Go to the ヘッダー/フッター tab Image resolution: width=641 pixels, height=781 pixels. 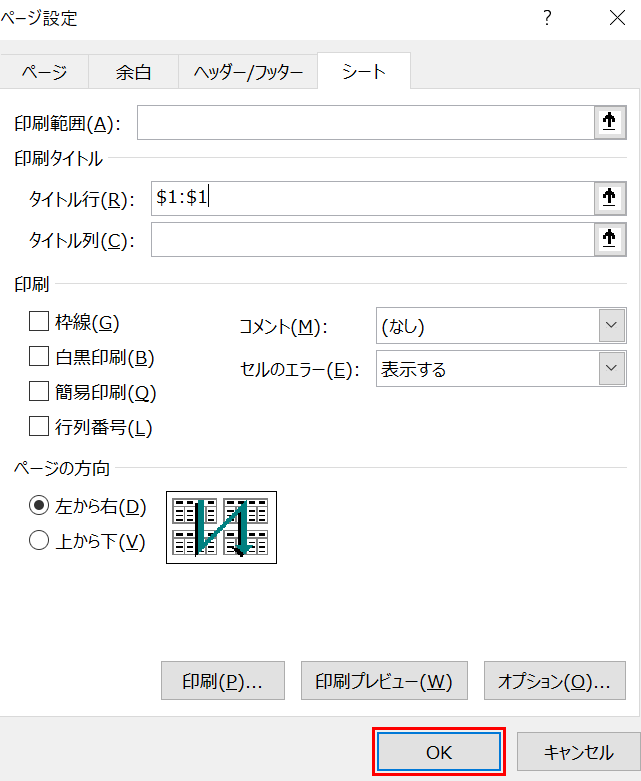[x=248, y=72]
